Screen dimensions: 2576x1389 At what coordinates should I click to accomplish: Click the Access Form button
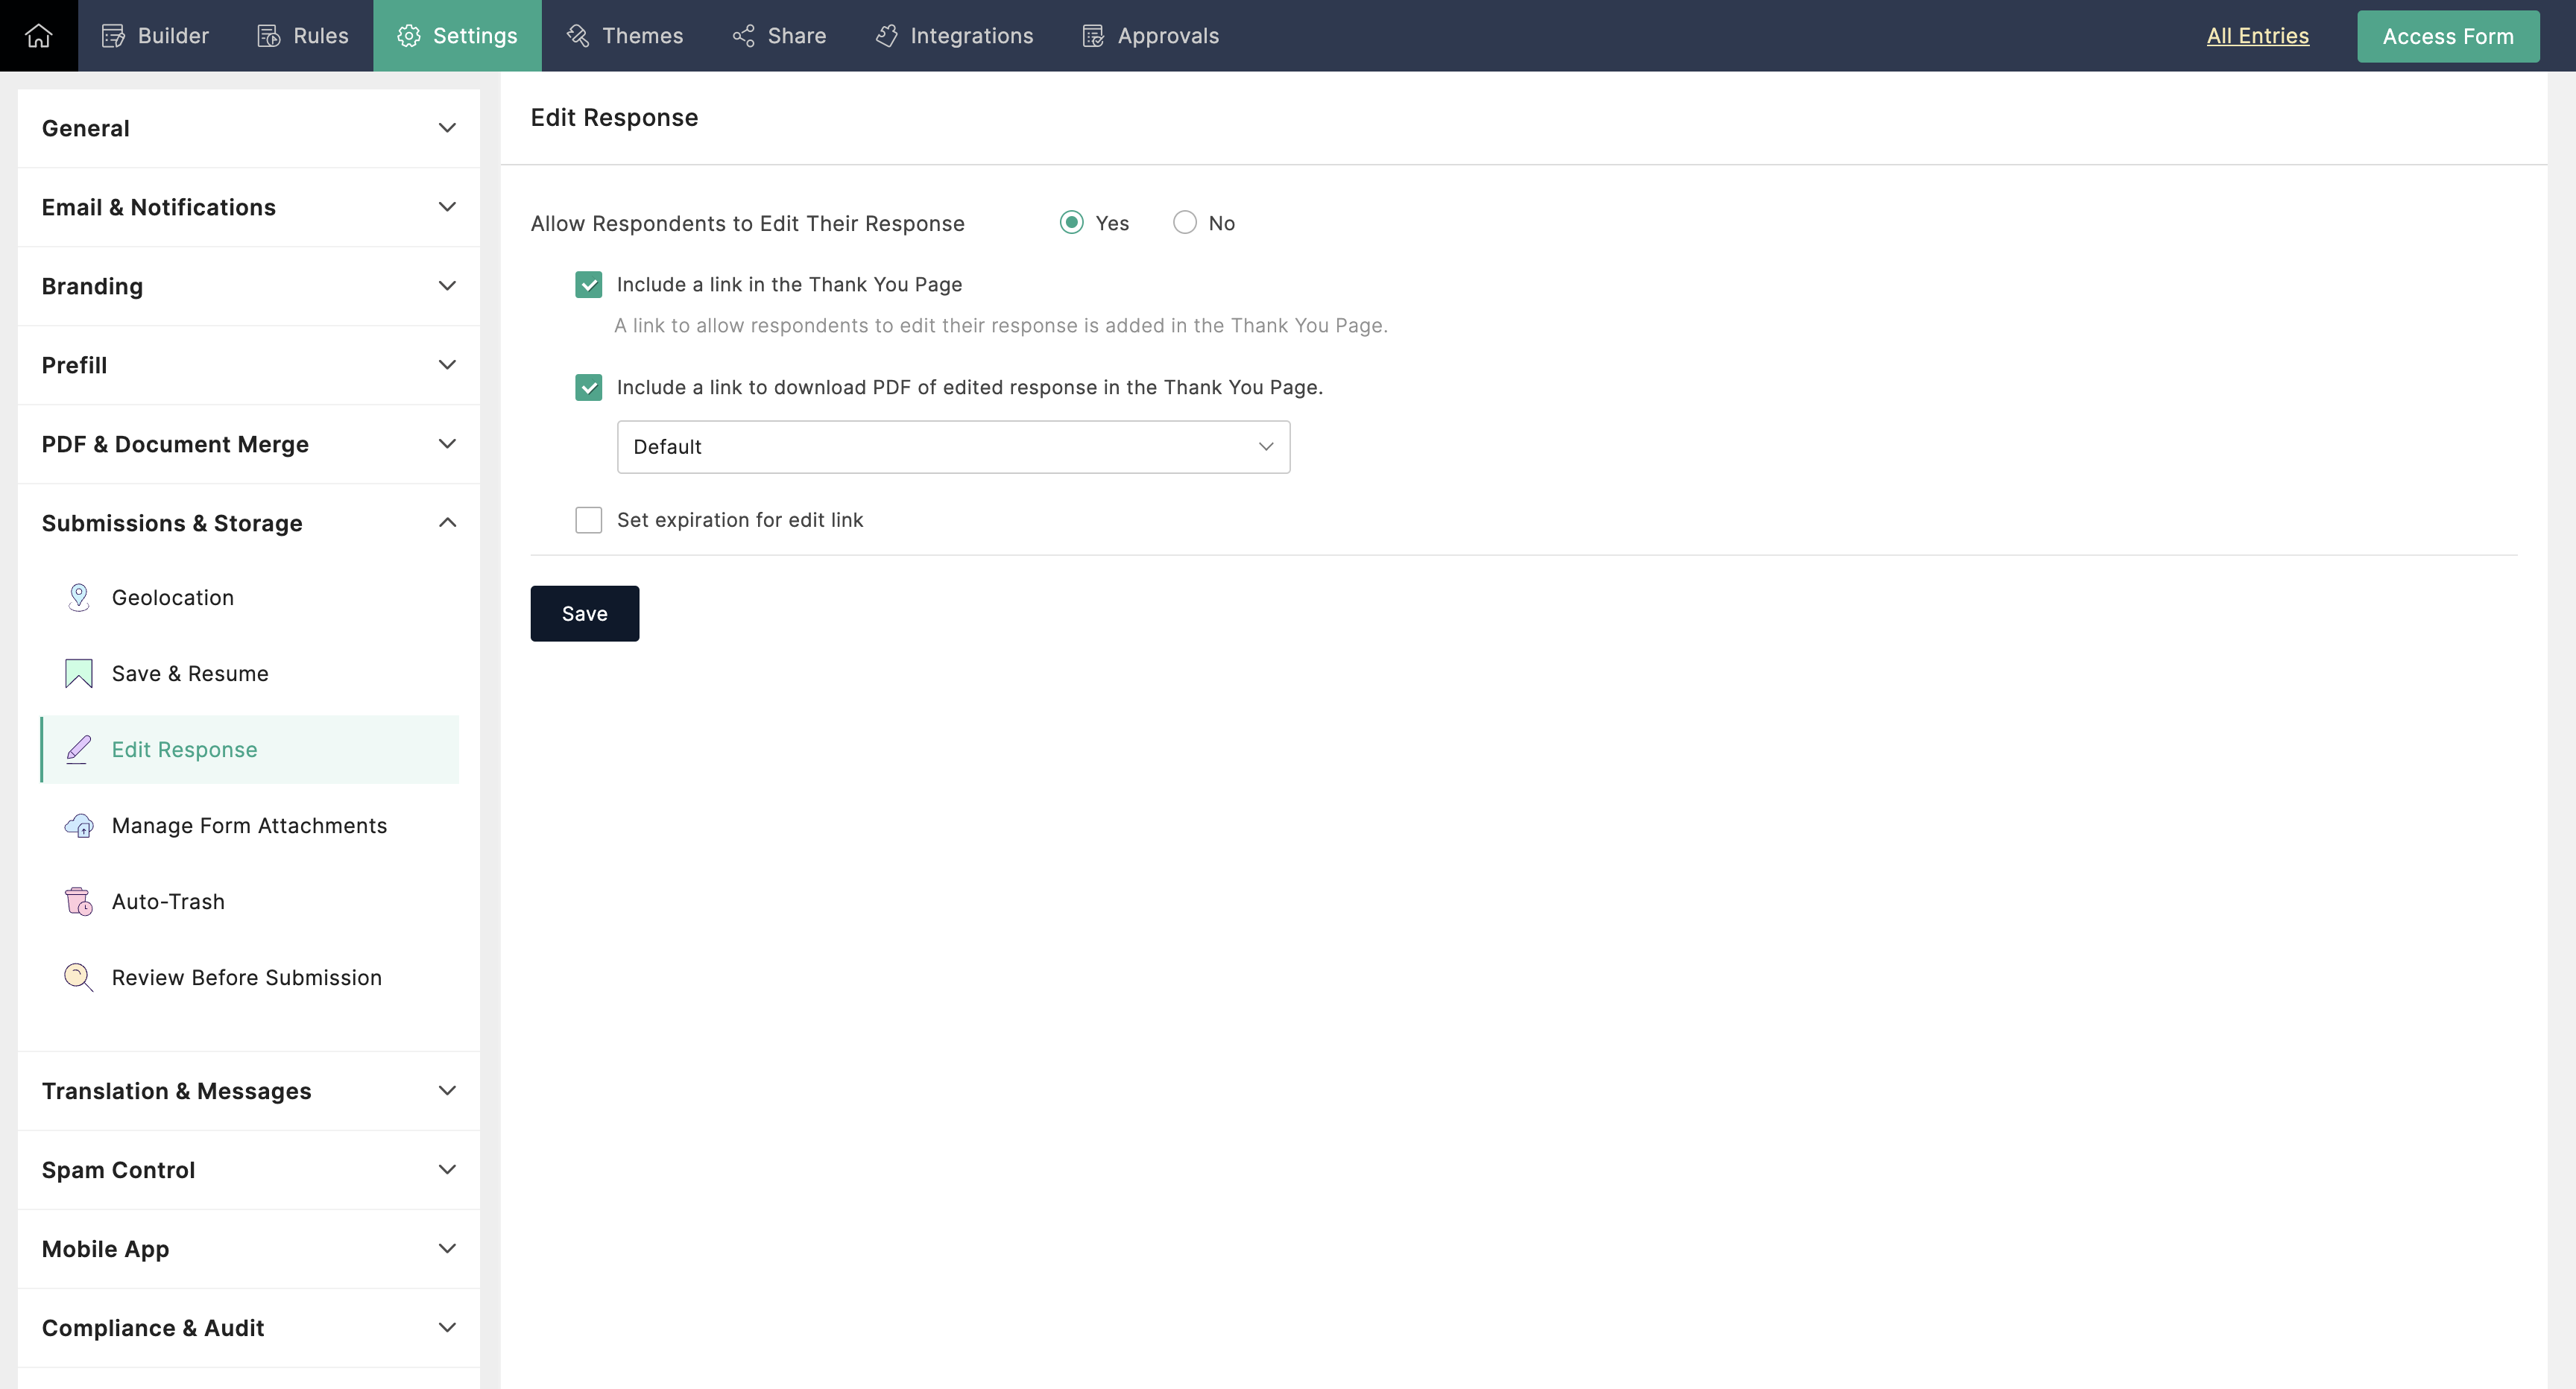(x=2448, y=34)
